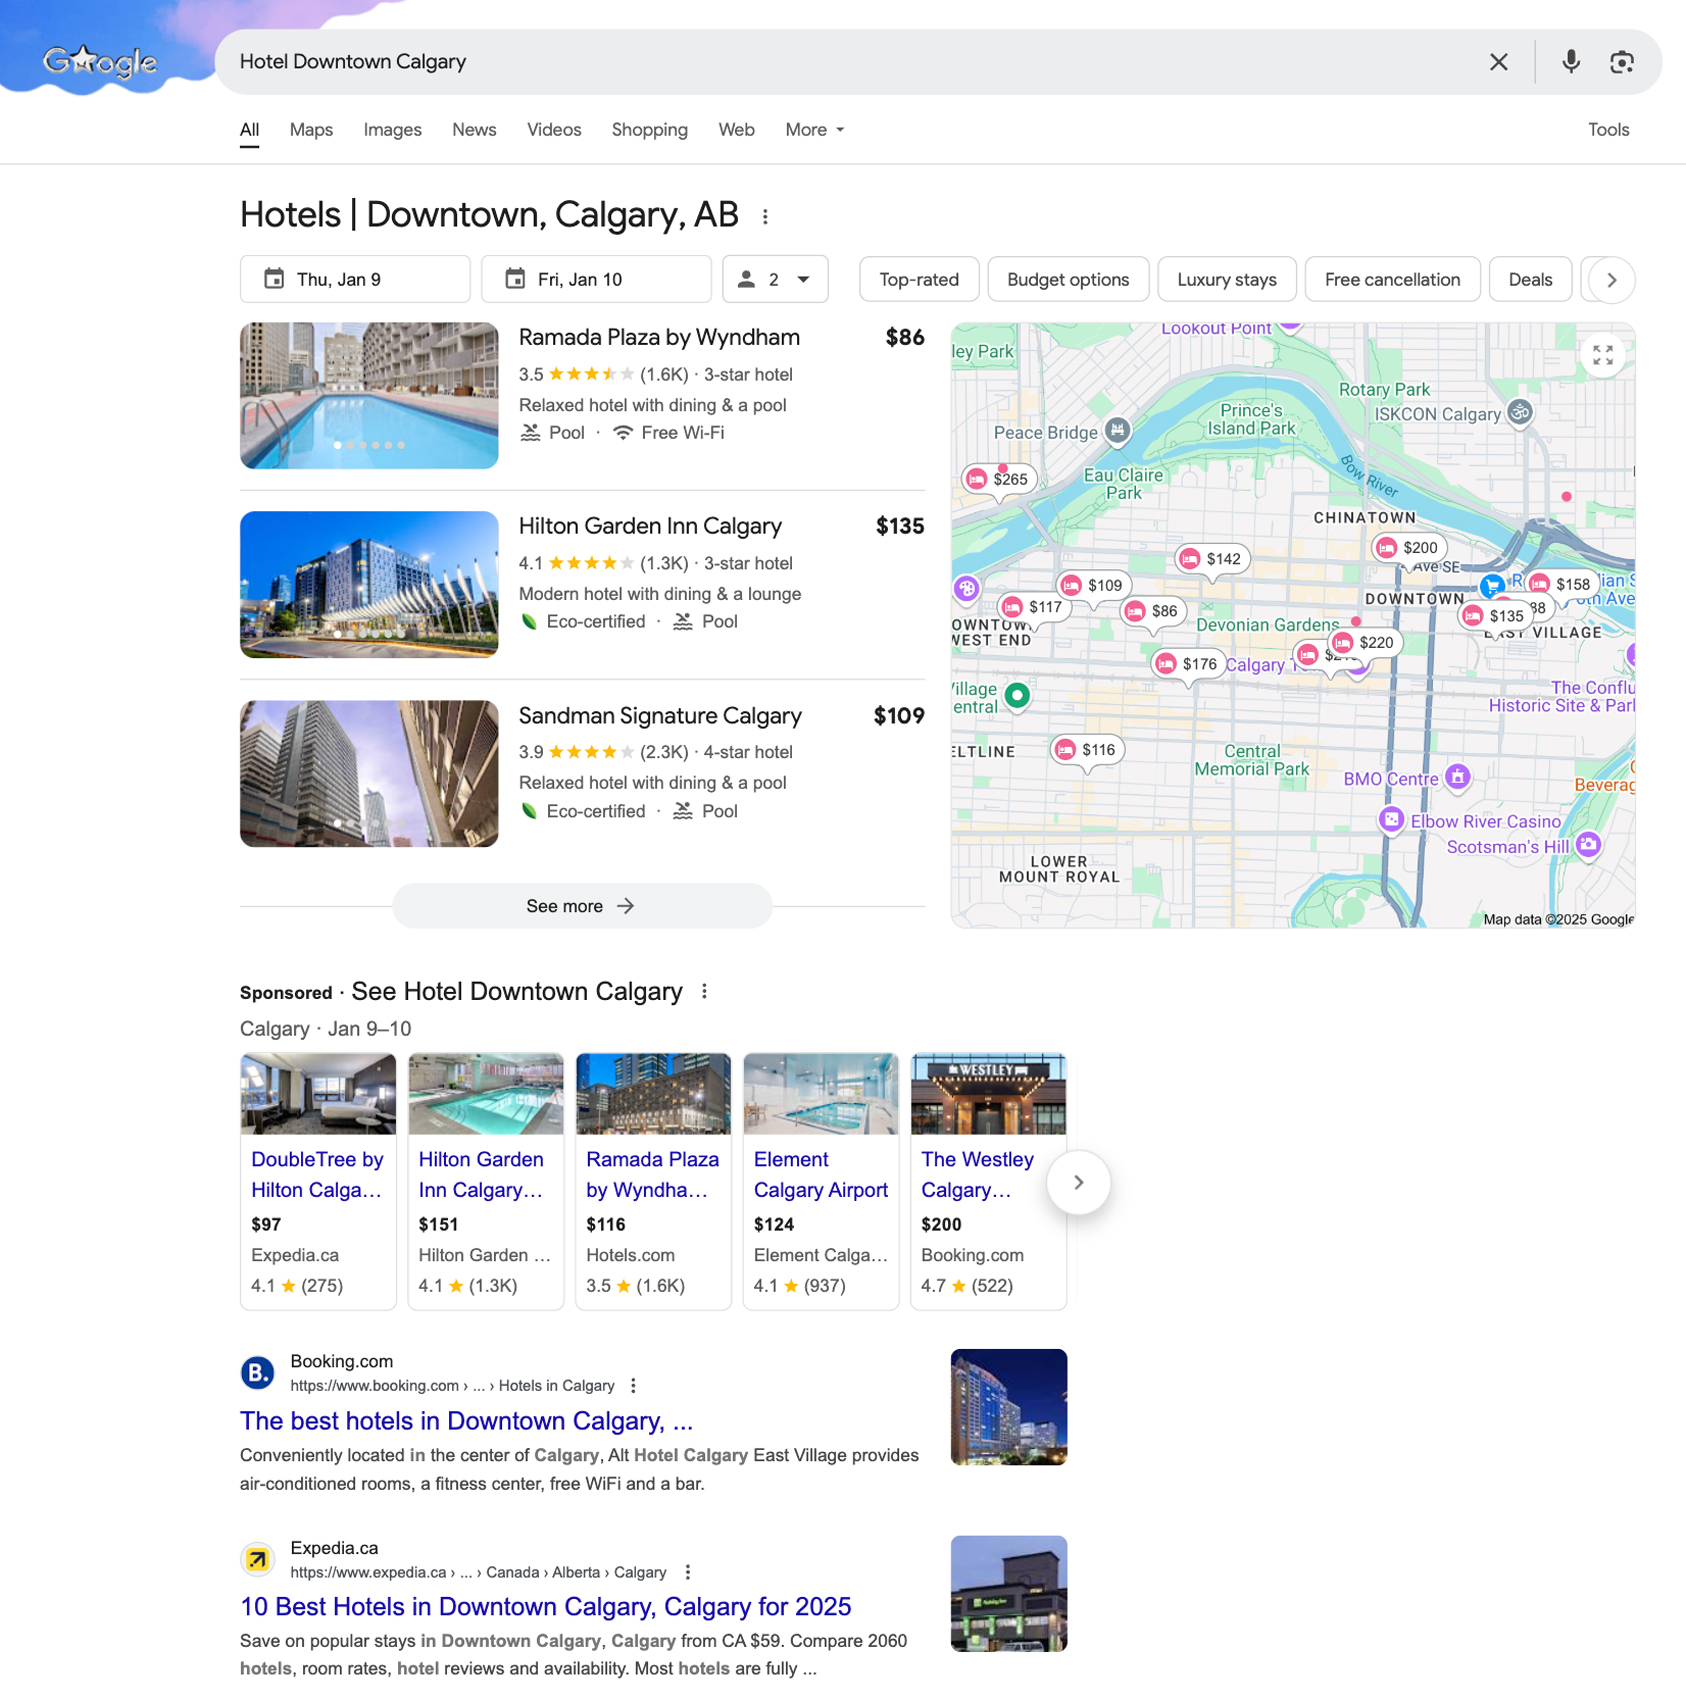Select the $116 hotel pin on the map
Viewport: 1686px width, 1700px height.
coord(1086,750)
